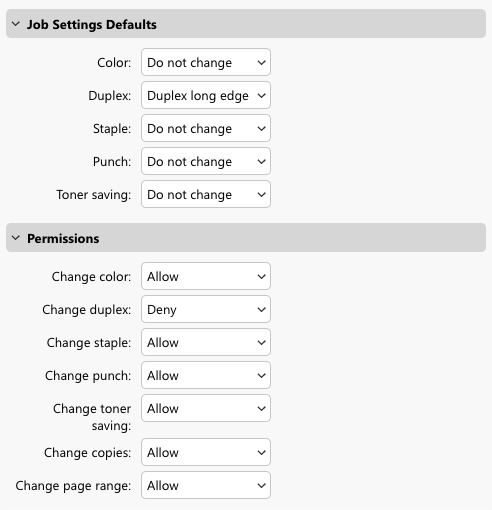Open the Duplex long edge dropdown

[x=206, y=95]
